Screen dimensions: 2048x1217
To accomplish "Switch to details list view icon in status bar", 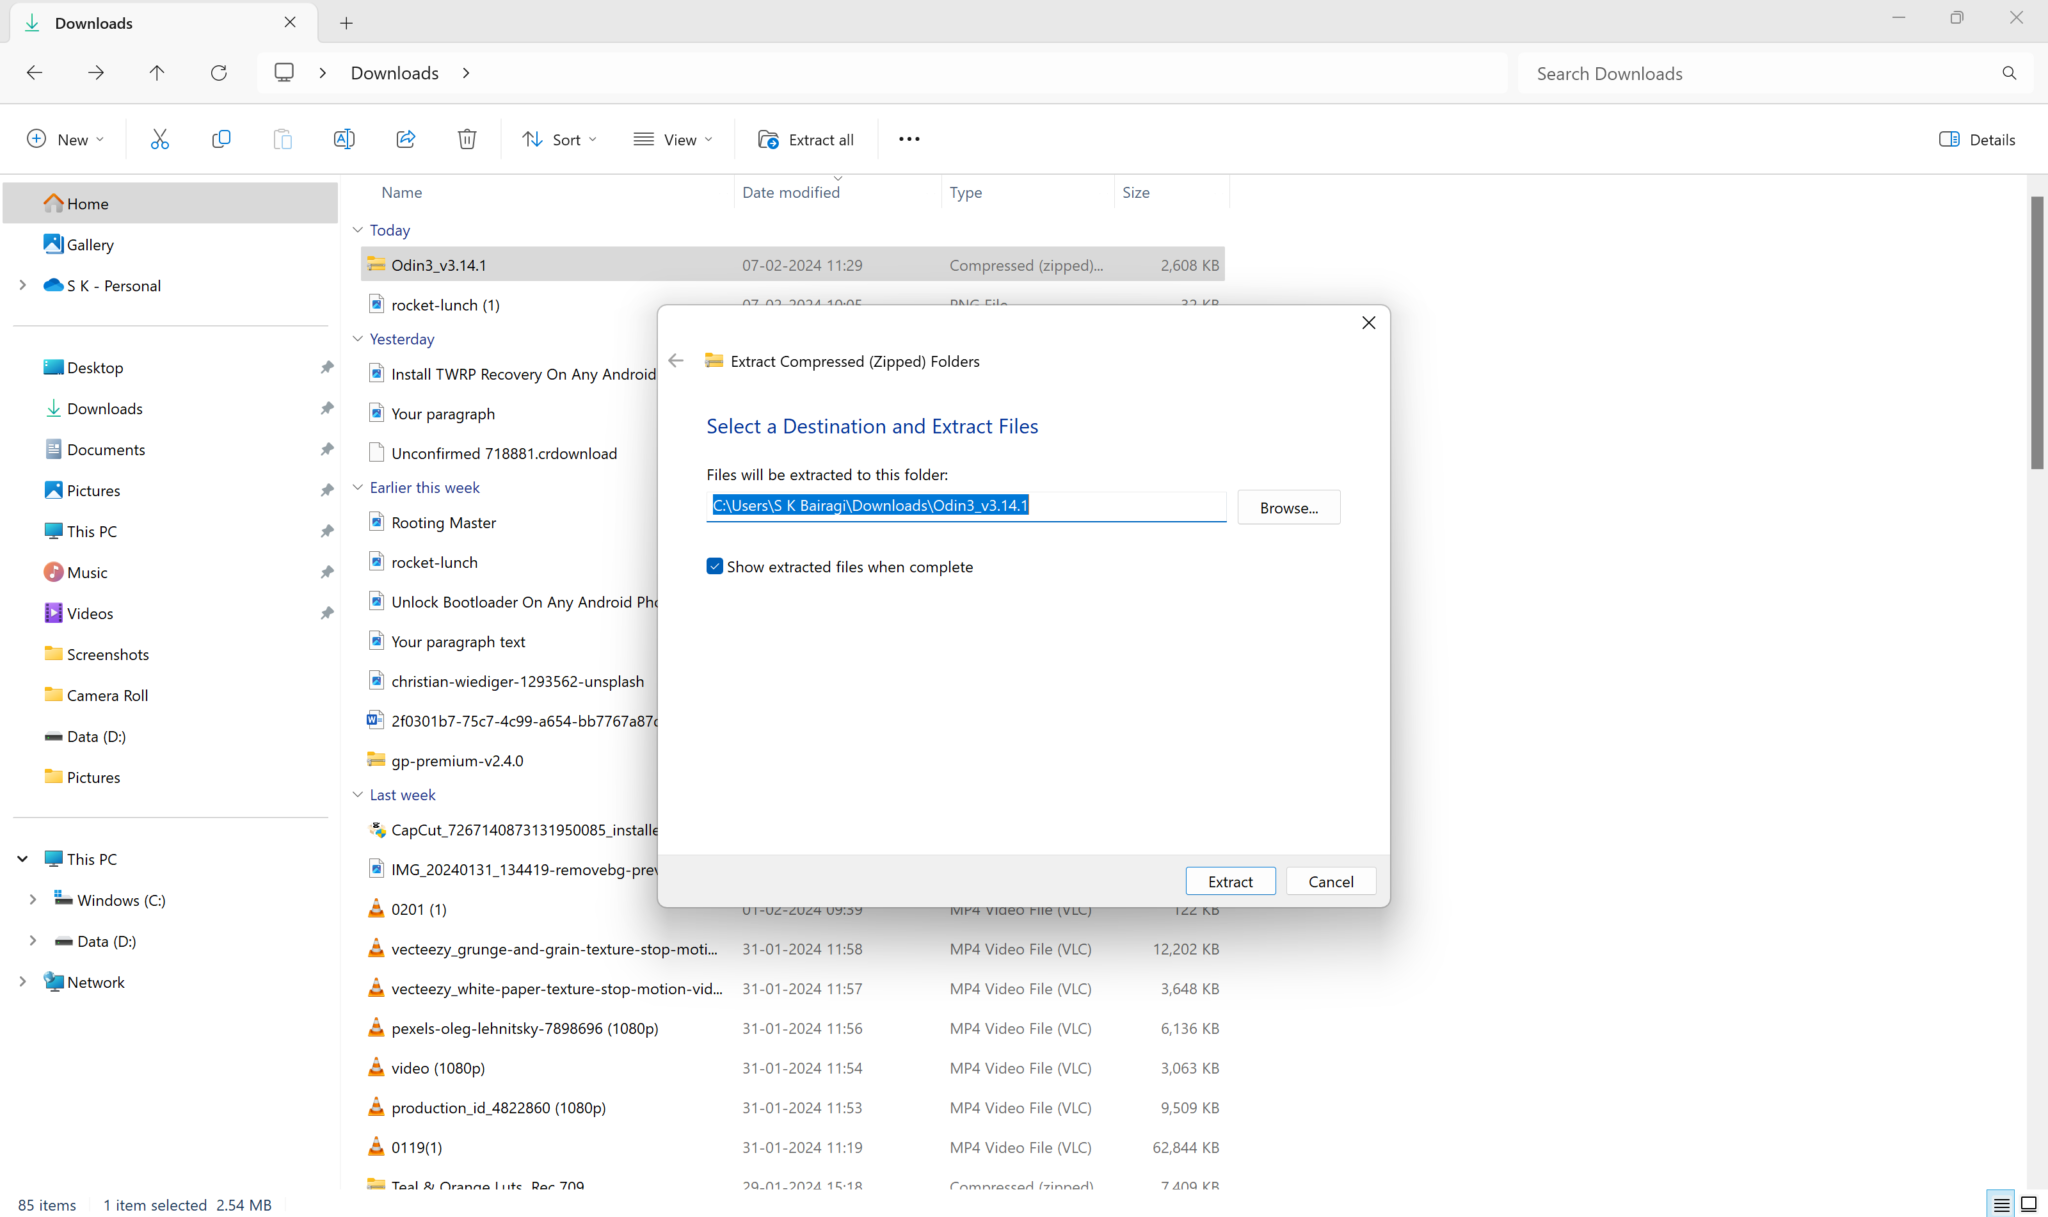I will point(2001,1204).
